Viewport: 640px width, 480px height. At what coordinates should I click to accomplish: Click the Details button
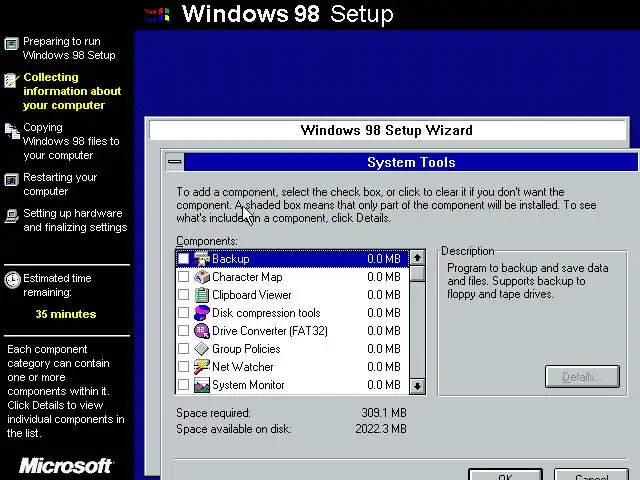[x=582, y=376]
